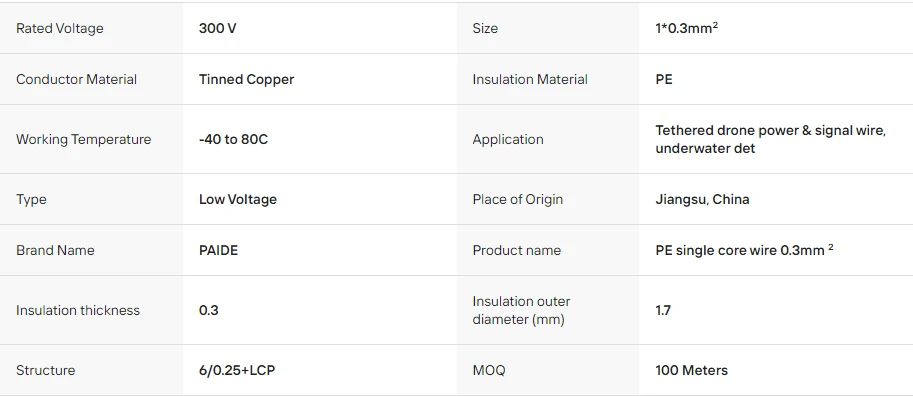Select the Jiangsu, China value
The width and height of the screenshot is (913, 396).
[702, 199]
